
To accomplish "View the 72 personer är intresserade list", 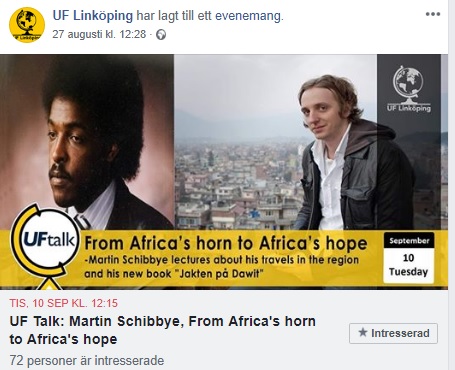I will [x=87, y=360].
